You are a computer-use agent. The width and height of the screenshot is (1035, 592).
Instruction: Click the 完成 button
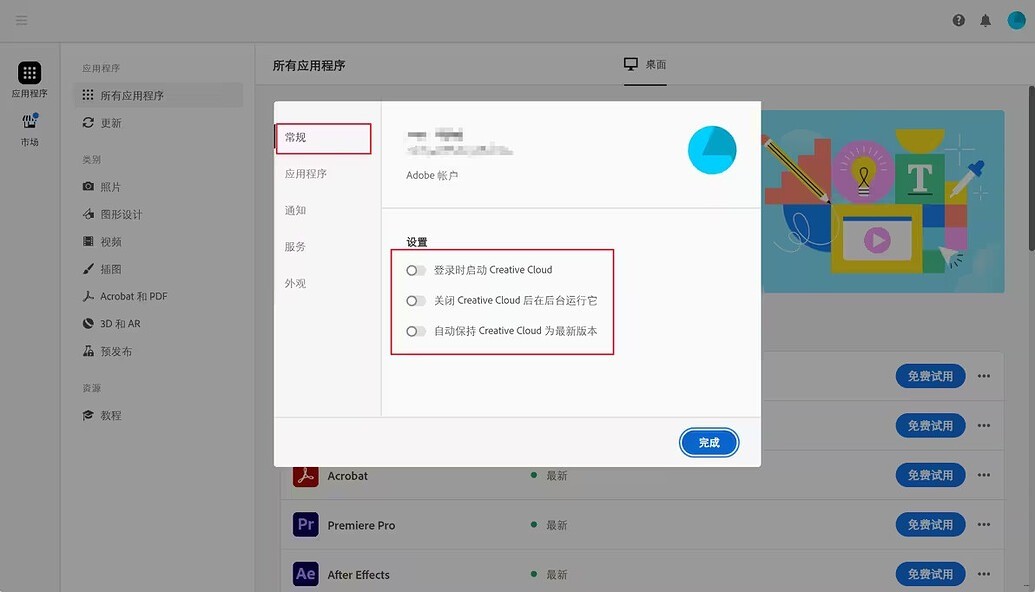(709, 442)
